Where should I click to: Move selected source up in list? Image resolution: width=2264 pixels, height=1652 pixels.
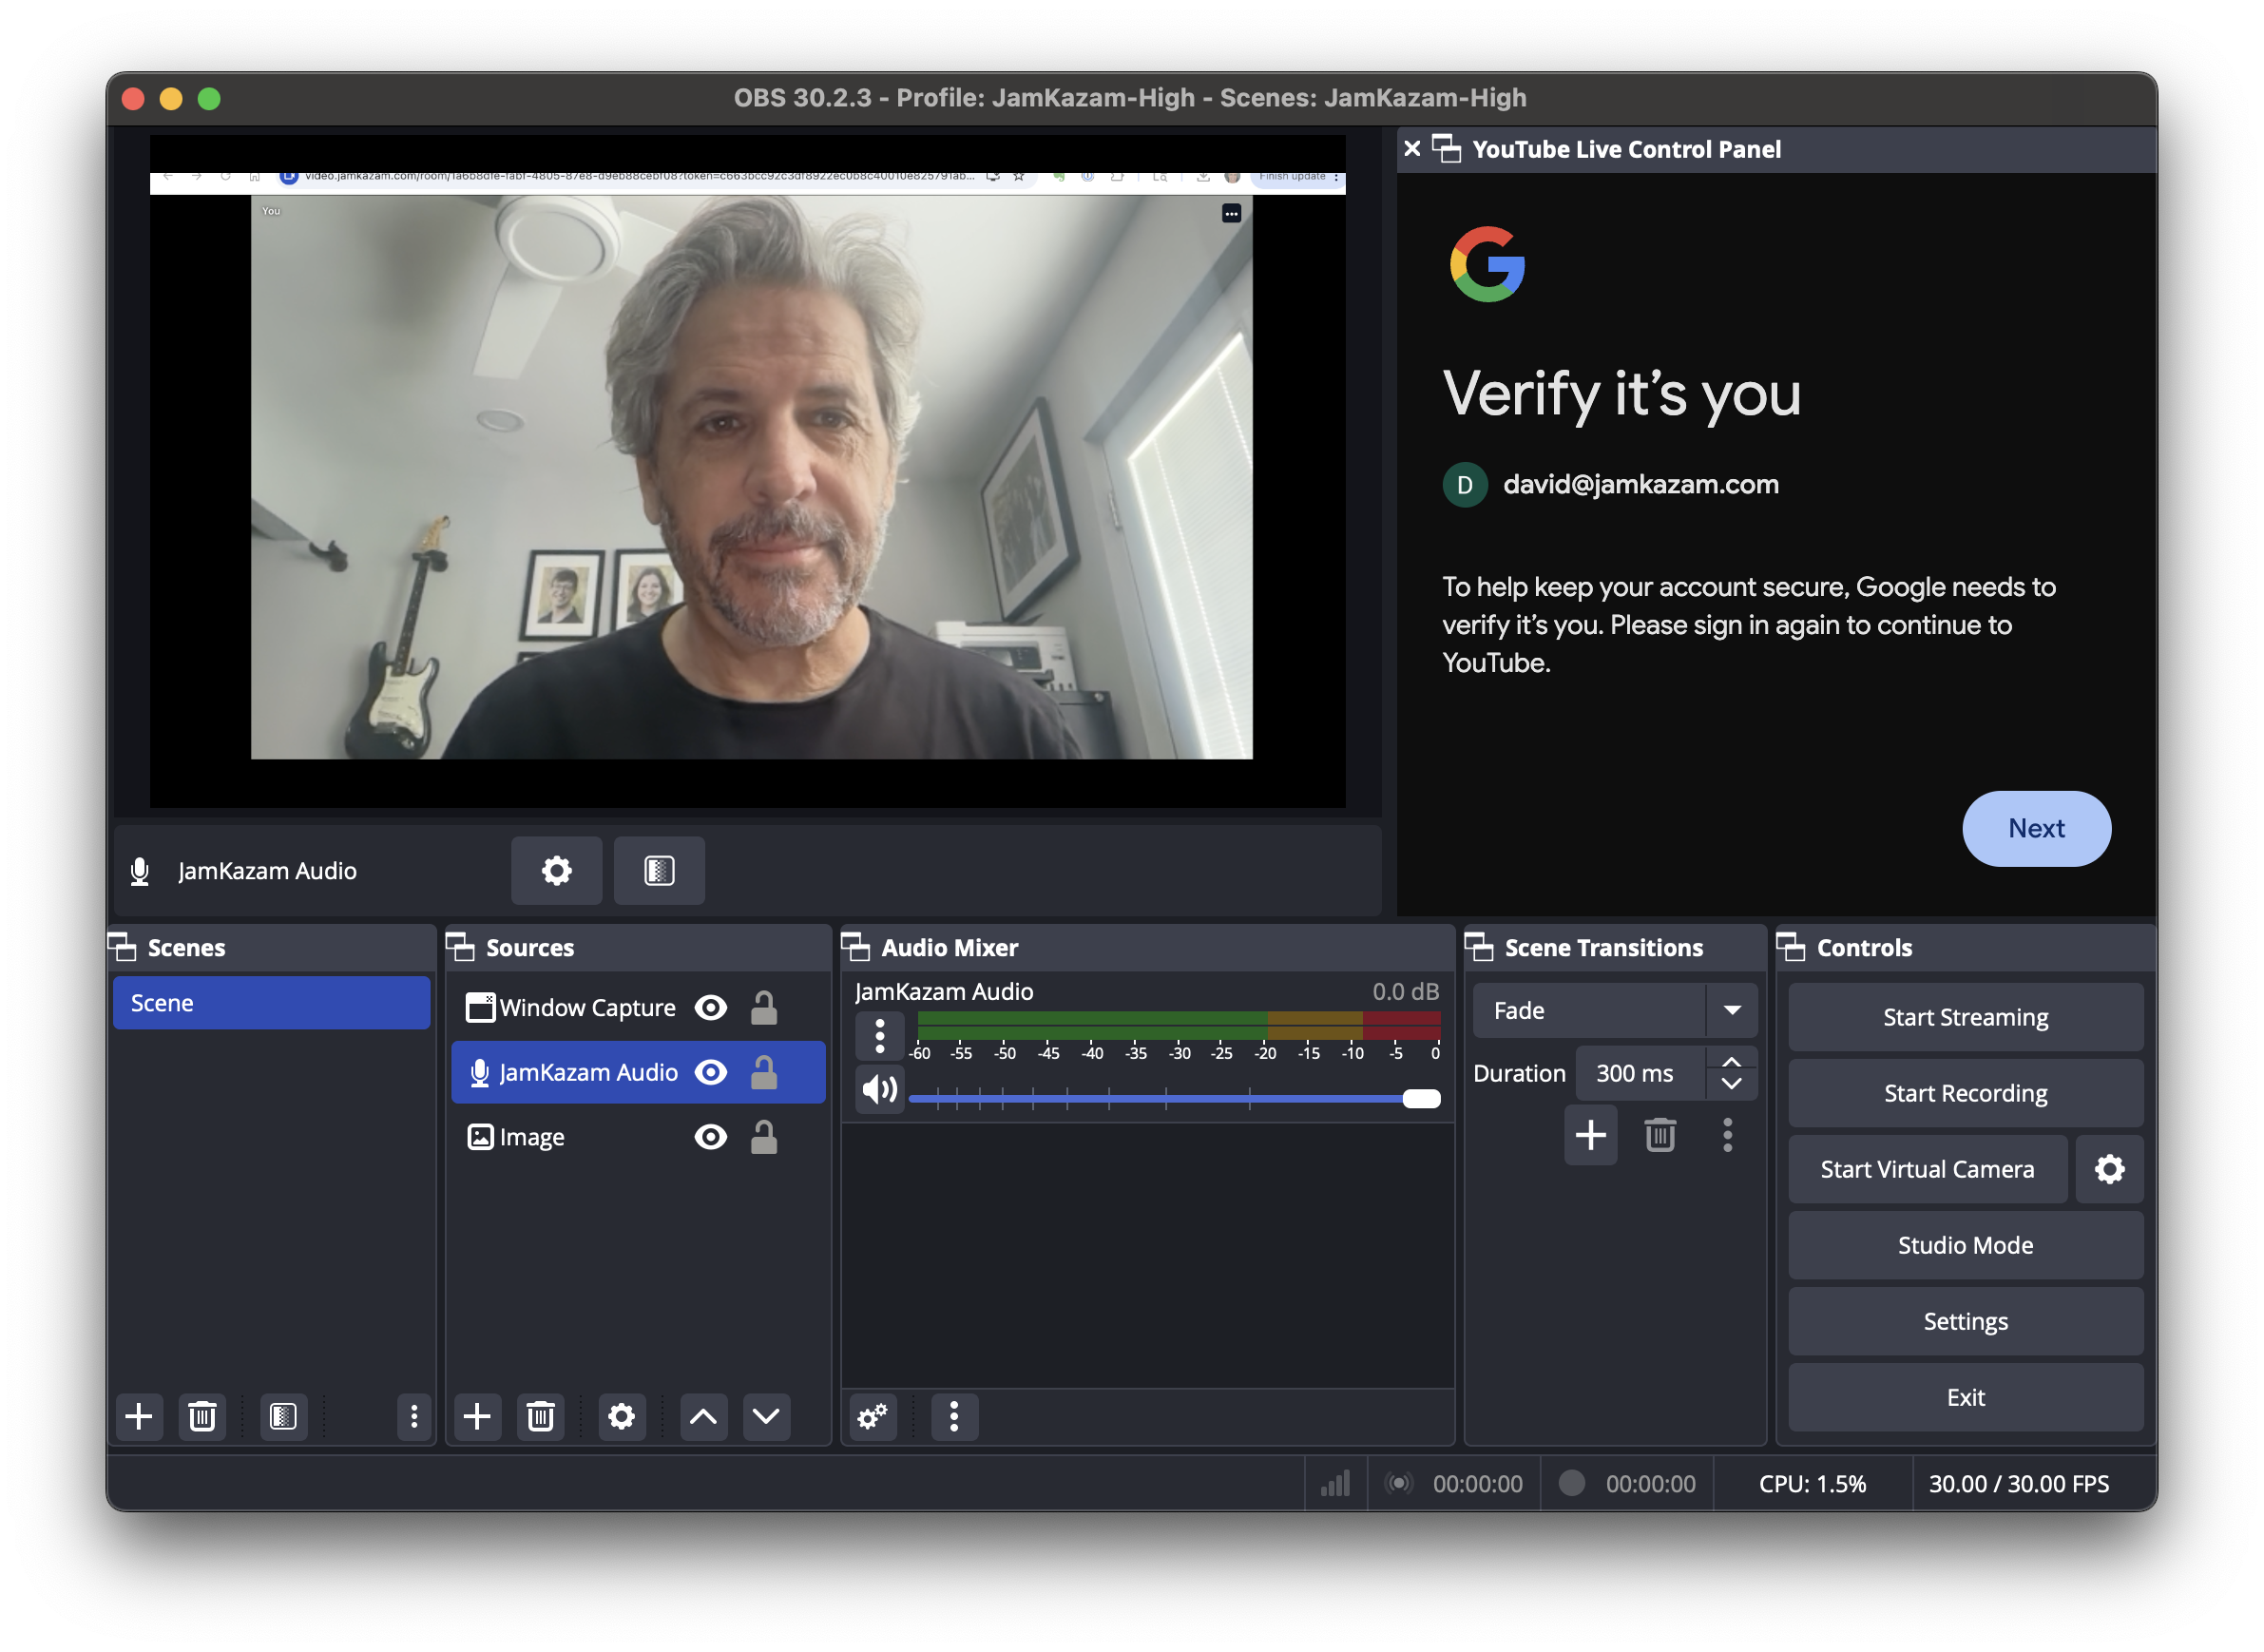click(x=703, y=1416)
